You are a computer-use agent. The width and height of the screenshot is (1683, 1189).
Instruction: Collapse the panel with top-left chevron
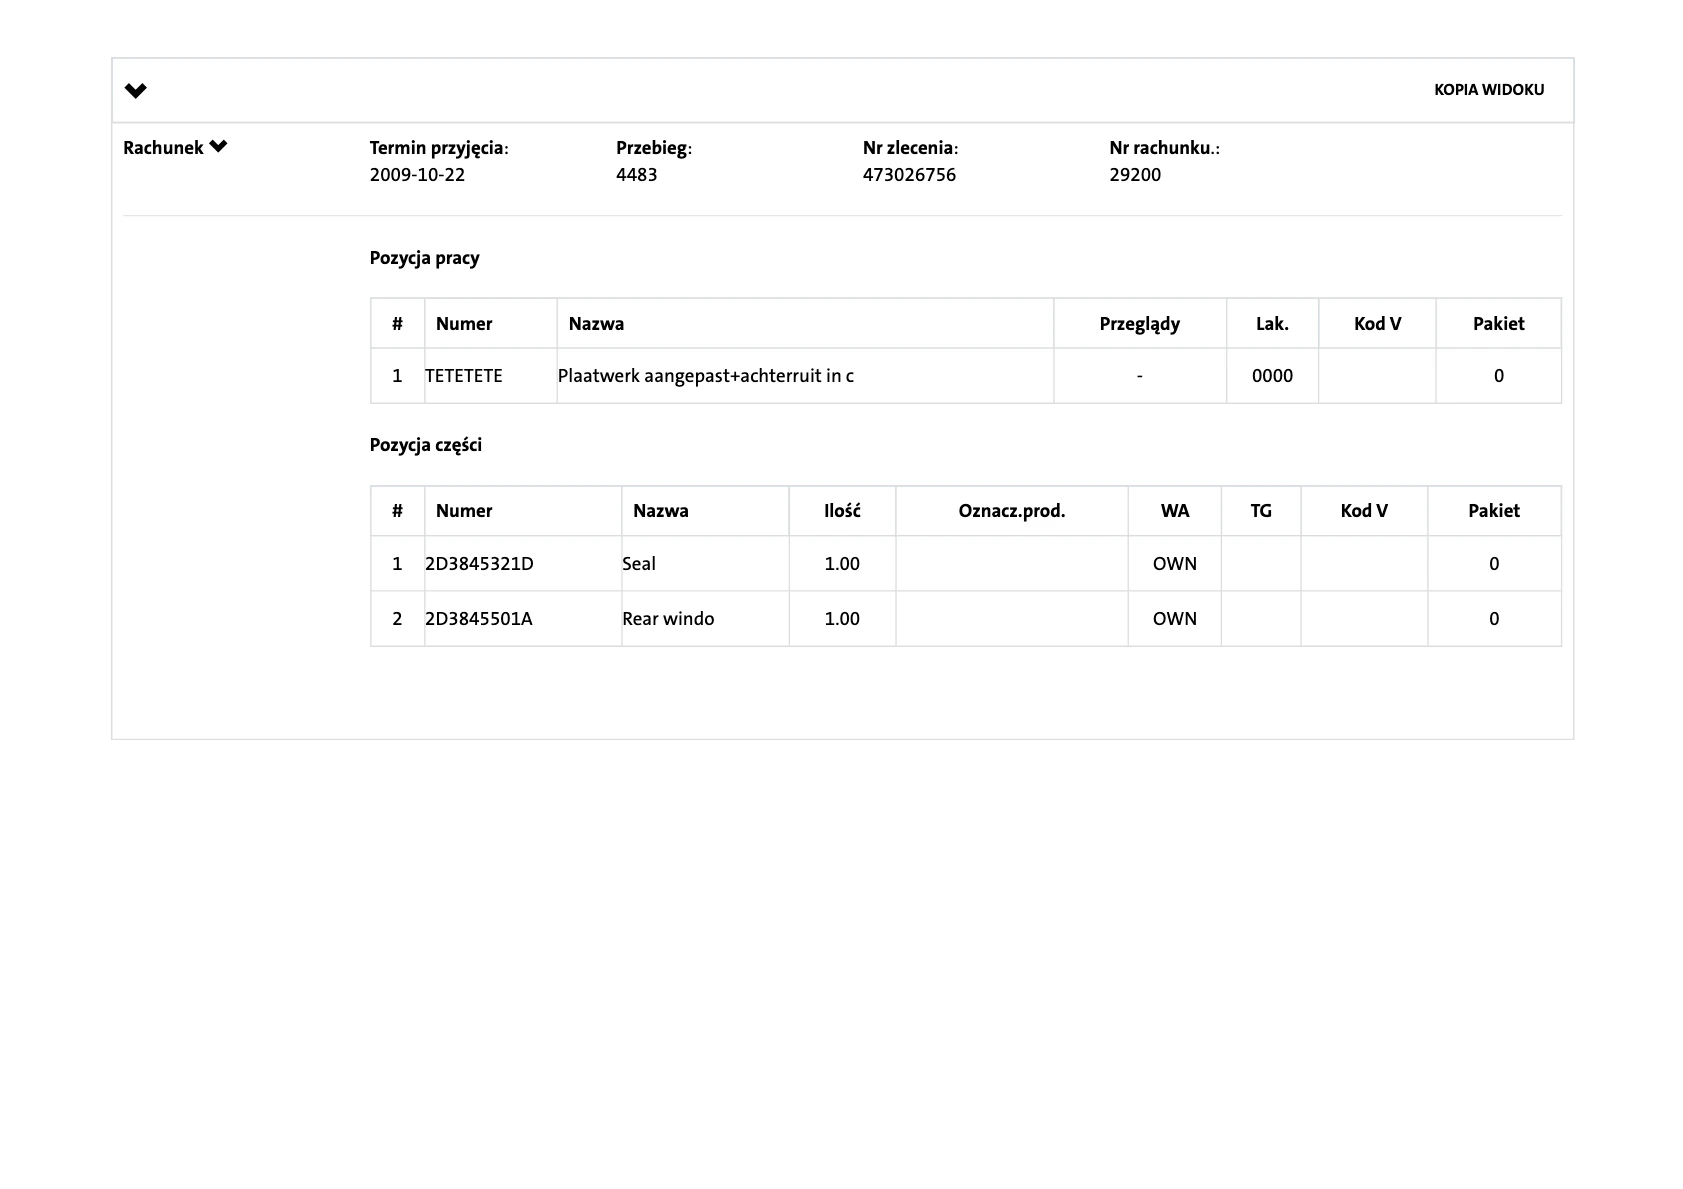136,91
